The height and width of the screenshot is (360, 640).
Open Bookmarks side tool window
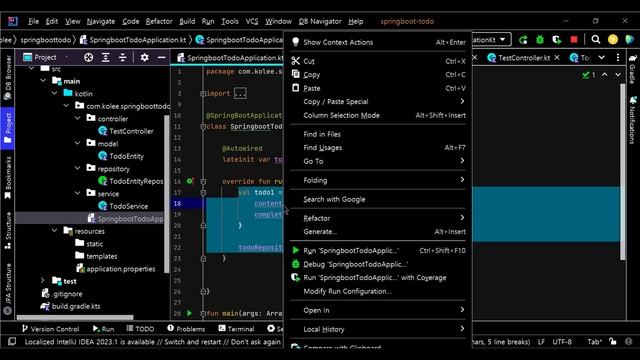(7, 178)
